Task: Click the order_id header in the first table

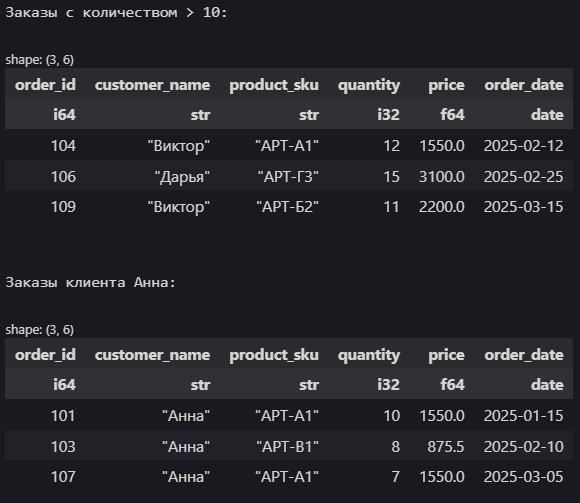Action: click(x=45, y=85)
